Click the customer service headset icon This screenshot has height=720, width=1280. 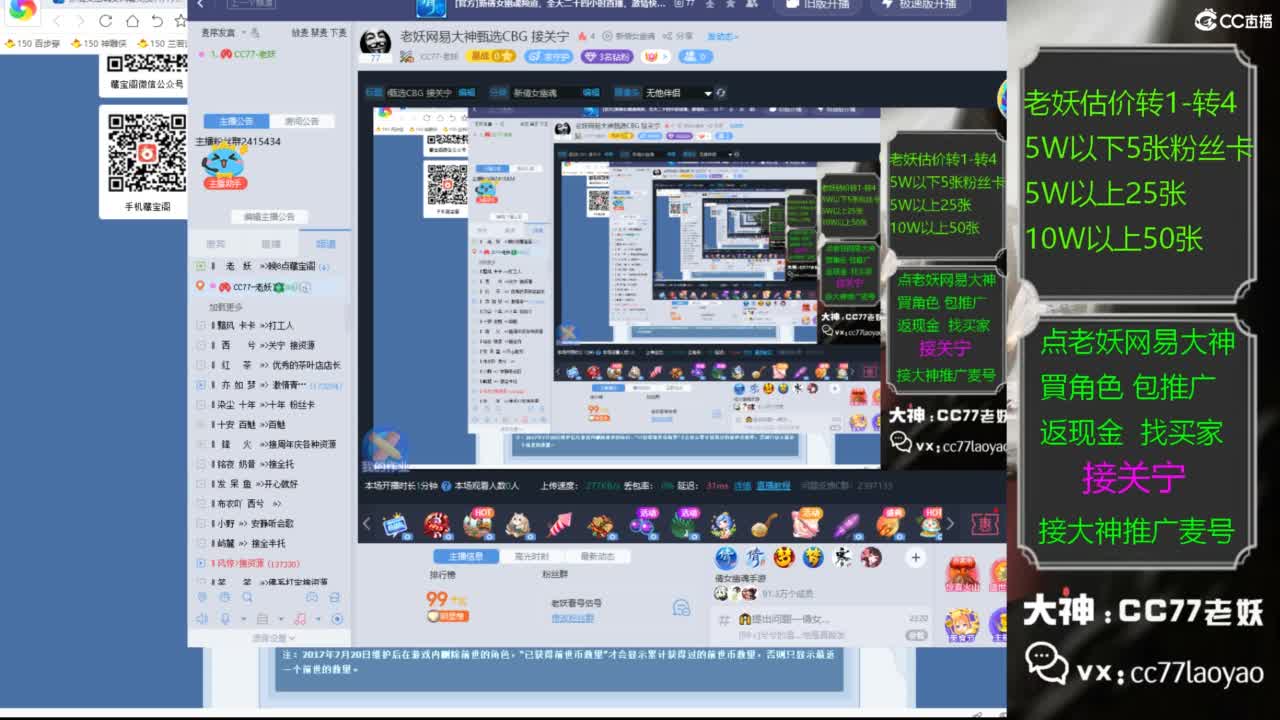(681, 607)
